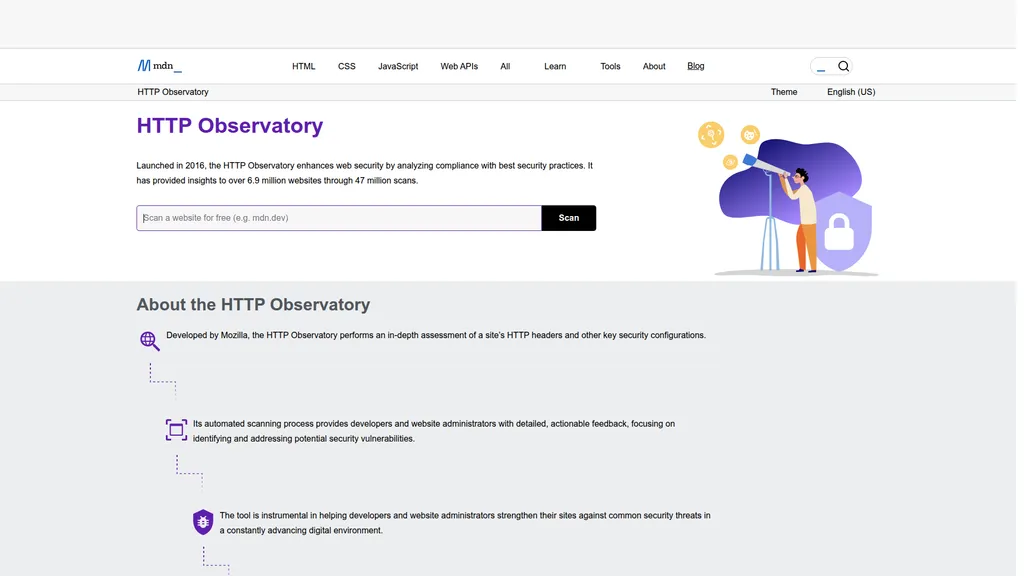
Task: Open the HTML menu
Action: tap(304, 66)
